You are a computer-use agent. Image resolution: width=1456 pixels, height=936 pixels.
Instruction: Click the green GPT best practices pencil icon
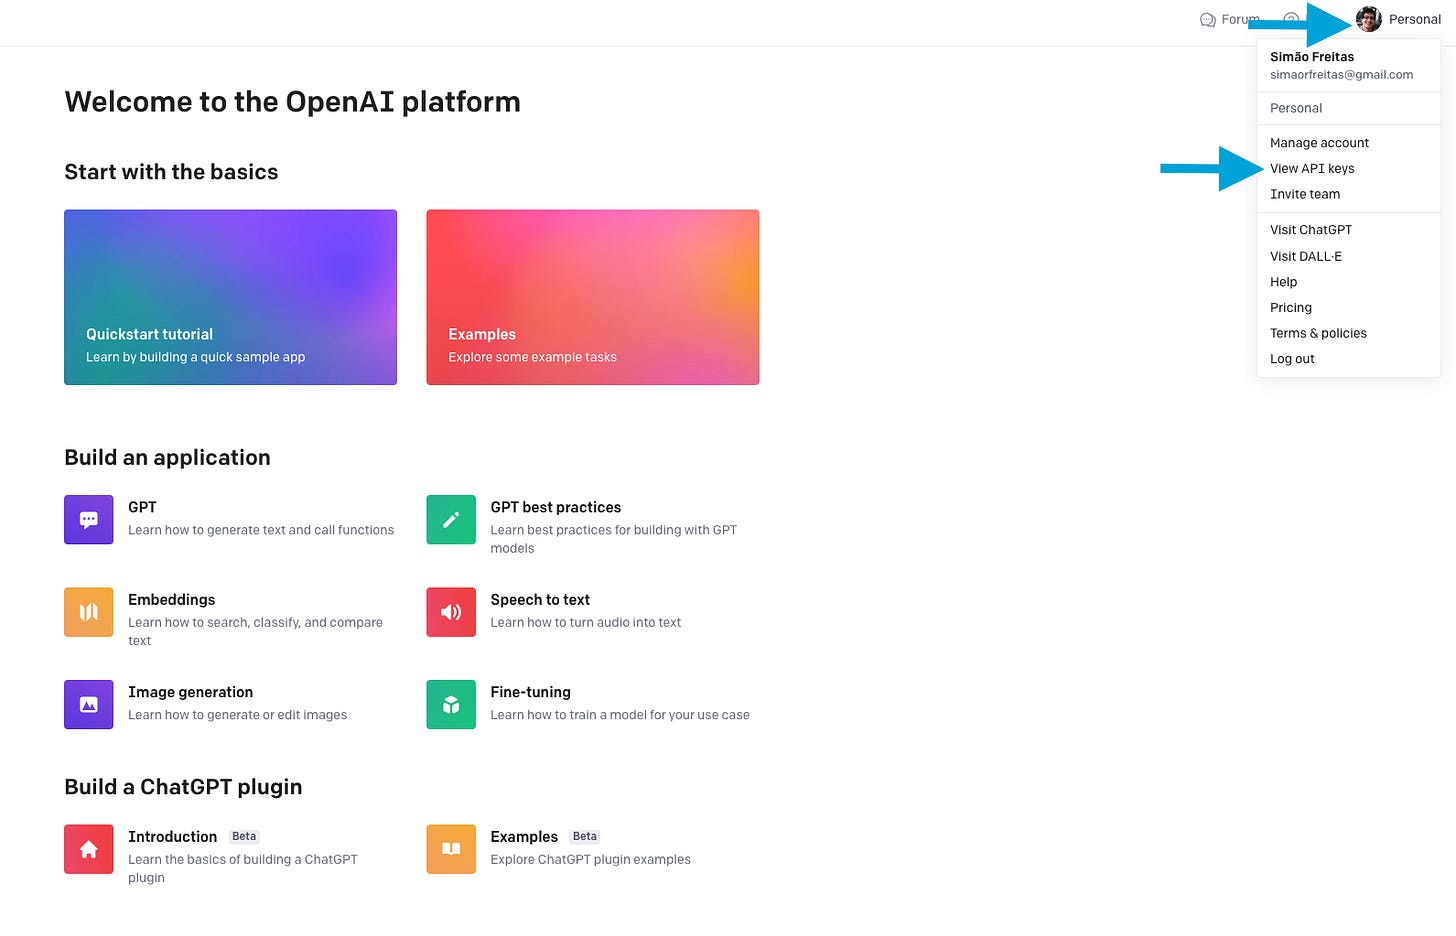coord(451,520)
